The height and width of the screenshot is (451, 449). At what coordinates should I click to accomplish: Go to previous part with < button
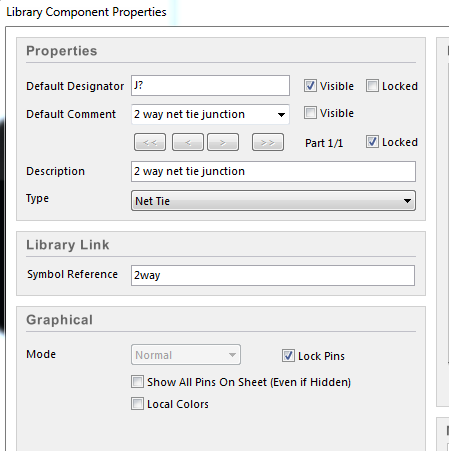click(188, 142)
